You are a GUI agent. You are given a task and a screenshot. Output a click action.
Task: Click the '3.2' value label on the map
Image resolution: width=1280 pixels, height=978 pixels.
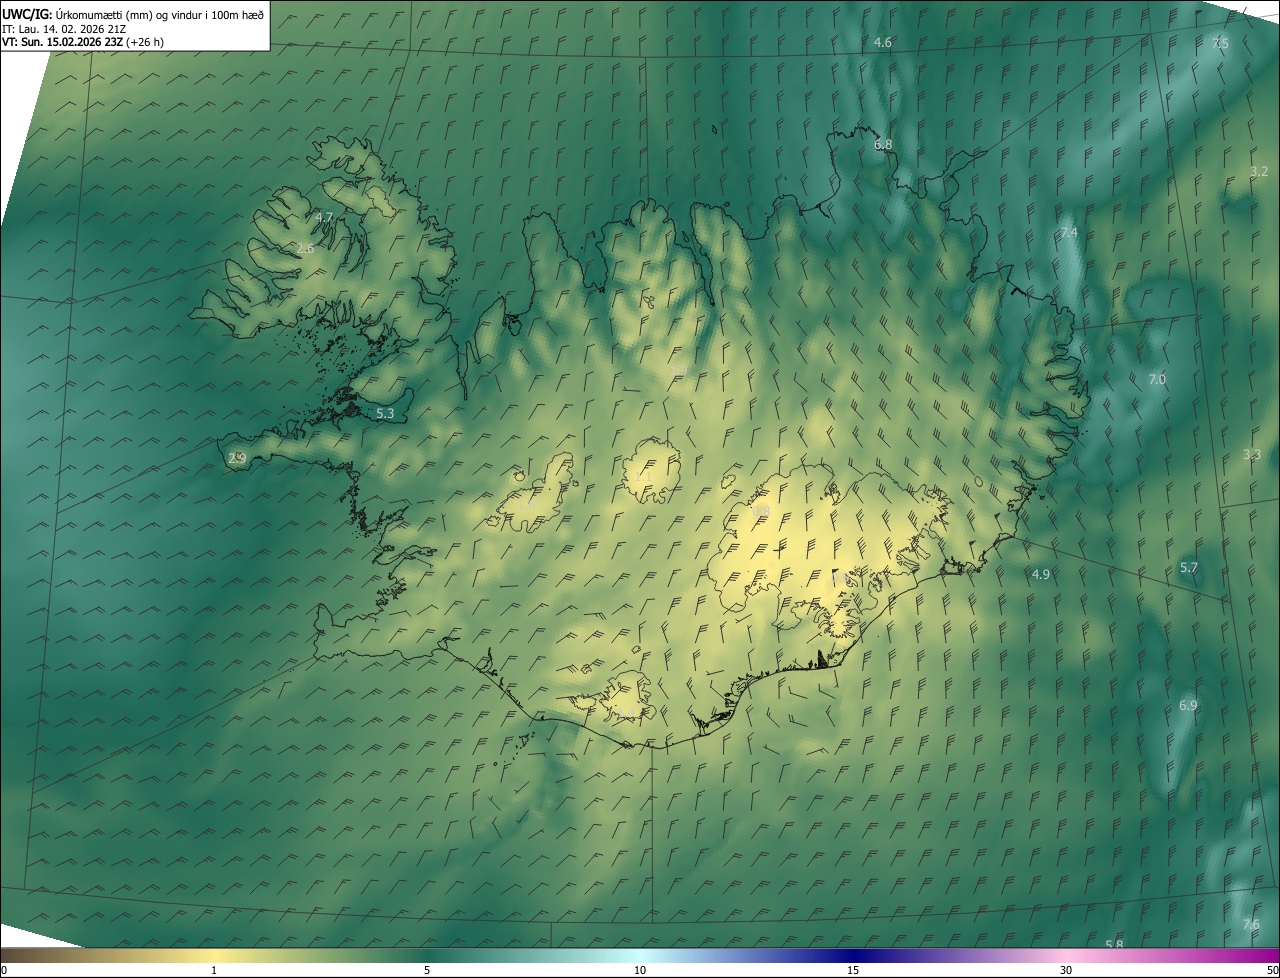(1259, 172)
